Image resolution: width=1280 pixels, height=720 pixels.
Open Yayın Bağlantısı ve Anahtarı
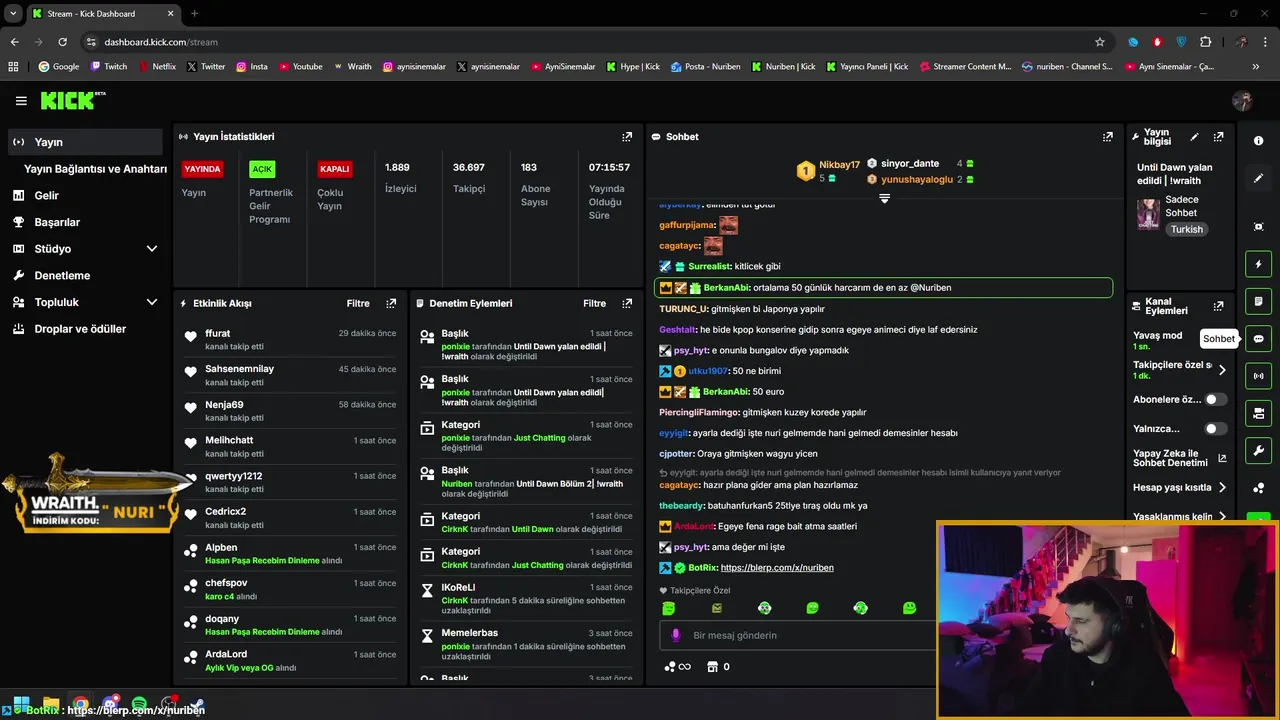click(95, 169)
